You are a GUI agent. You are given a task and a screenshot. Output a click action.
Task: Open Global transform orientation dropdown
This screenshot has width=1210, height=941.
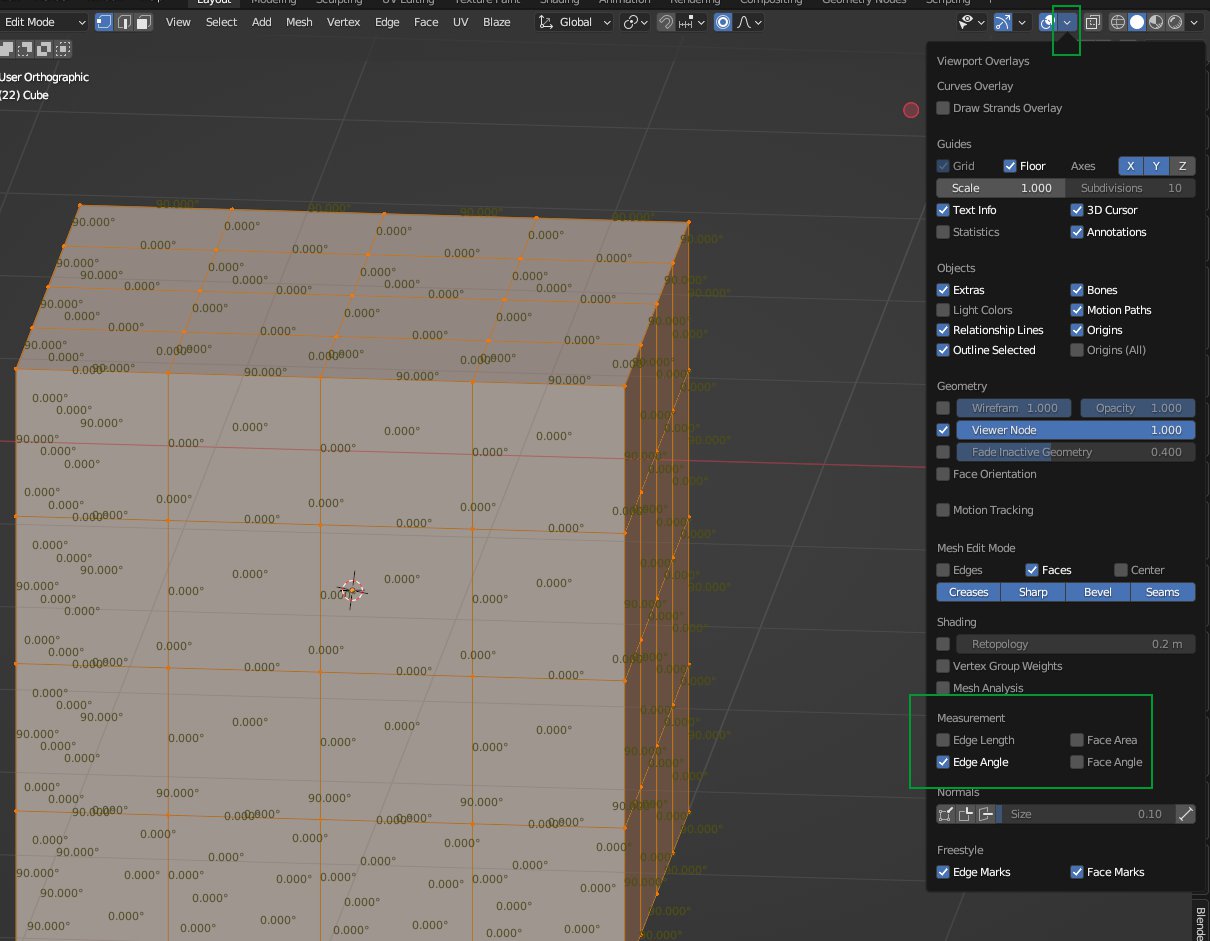point(575,22)
